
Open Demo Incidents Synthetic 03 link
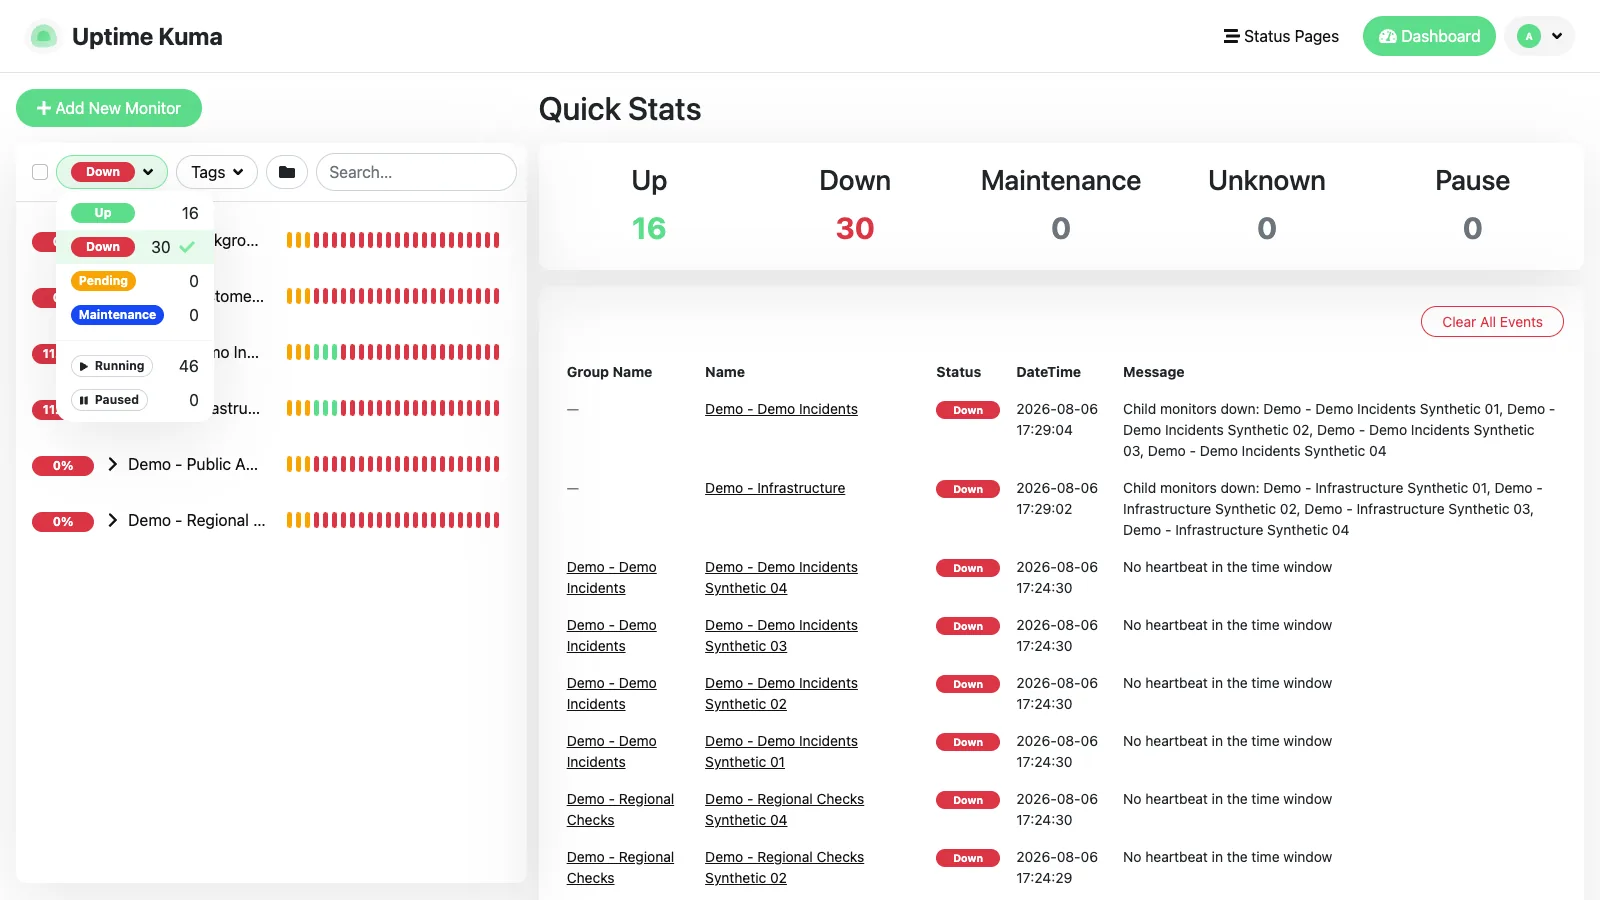tap(781, 636)
